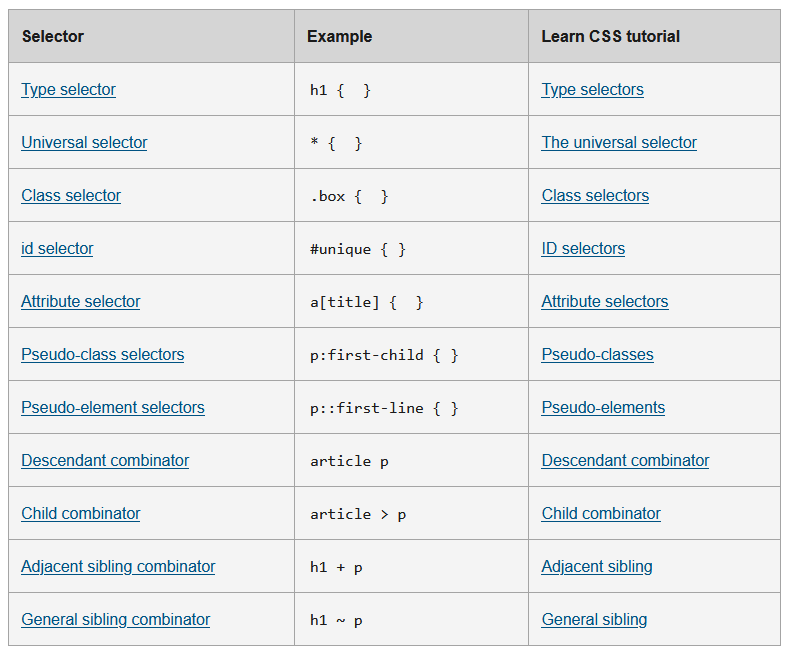The height and width of the screenshot is (657, 791).
Task: Click the id selector link
Action: coord(57,249)
